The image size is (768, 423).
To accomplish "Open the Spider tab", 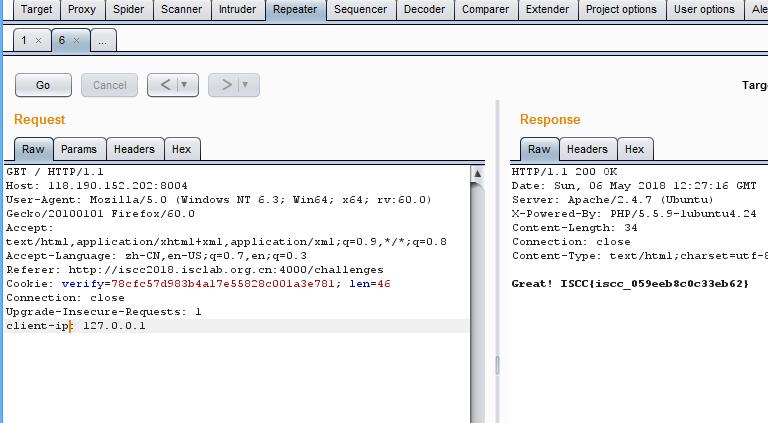I will click(129, 9).
